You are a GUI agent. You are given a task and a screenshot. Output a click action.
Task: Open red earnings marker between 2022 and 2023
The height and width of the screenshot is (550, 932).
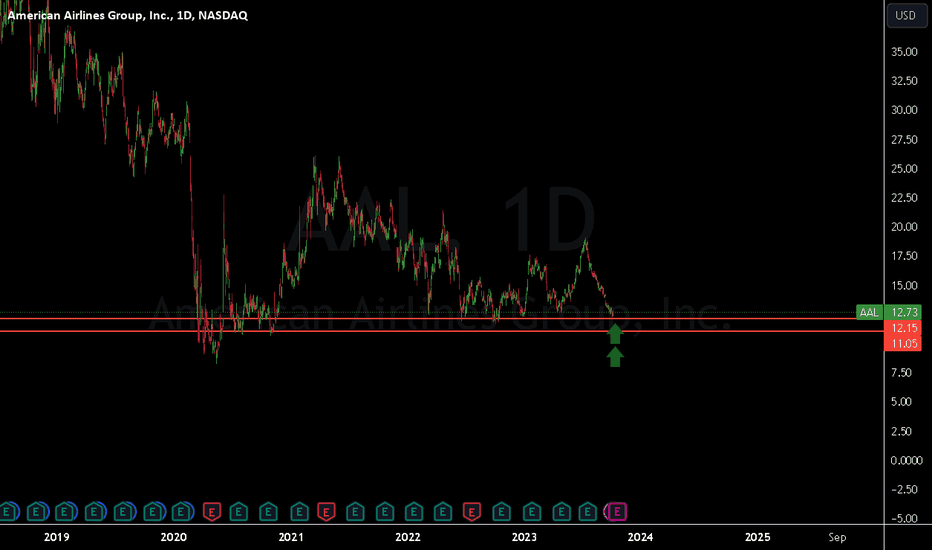[472, 511]
